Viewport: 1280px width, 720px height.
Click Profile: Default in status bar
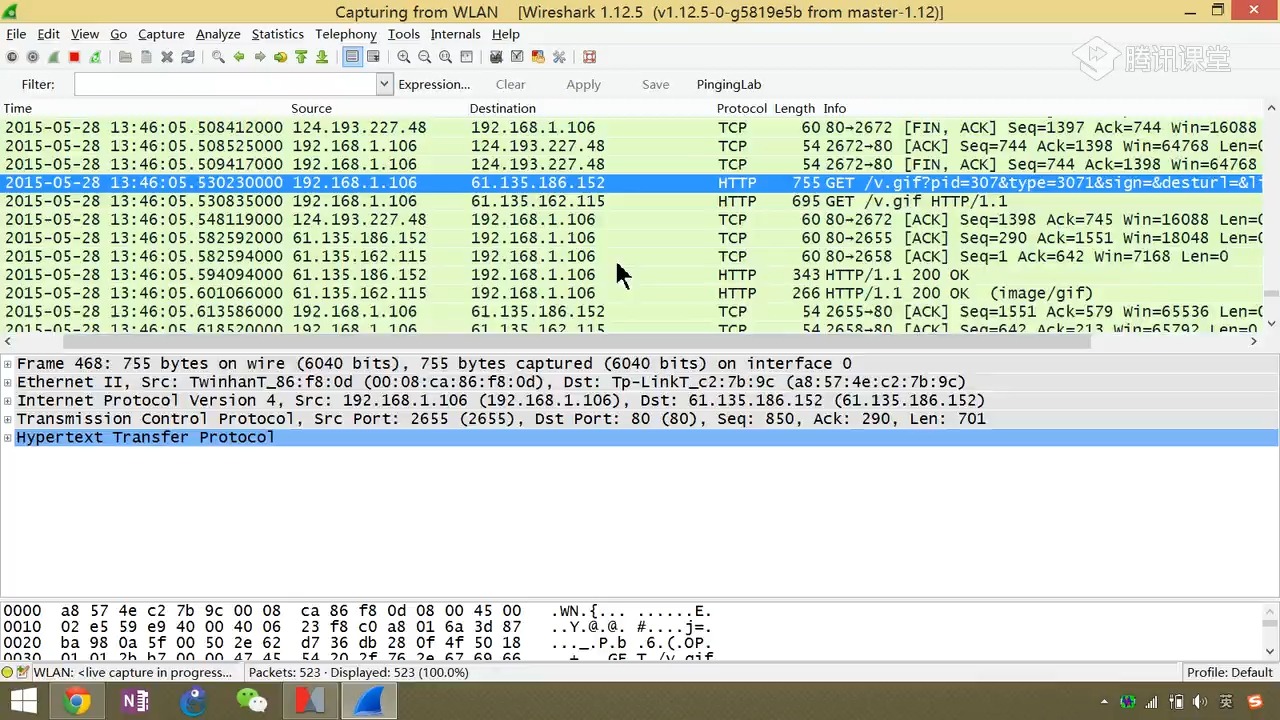pyautogui.click(x=1229, y=673)
